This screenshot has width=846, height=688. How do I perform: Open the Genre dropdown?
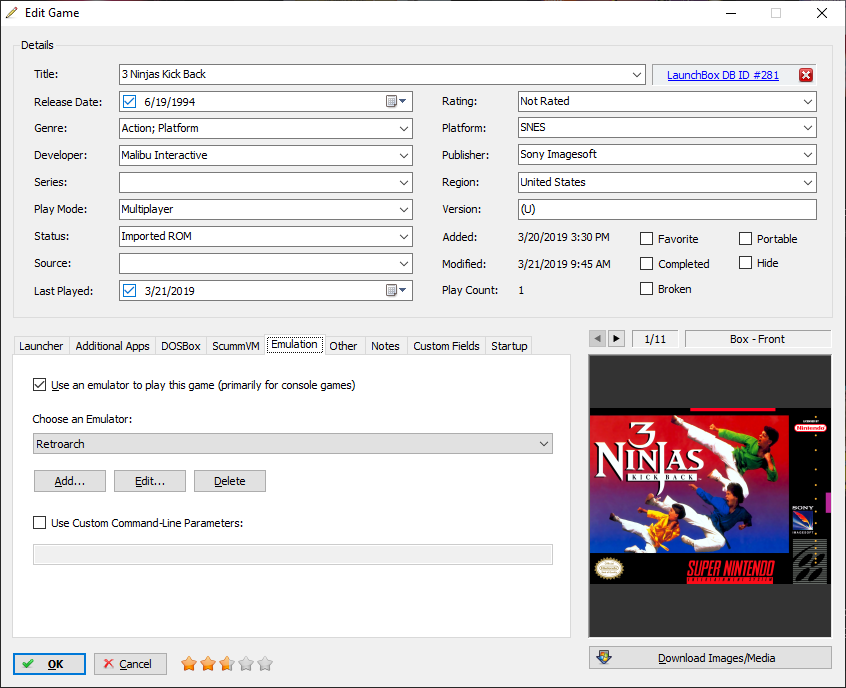[404, 128]
